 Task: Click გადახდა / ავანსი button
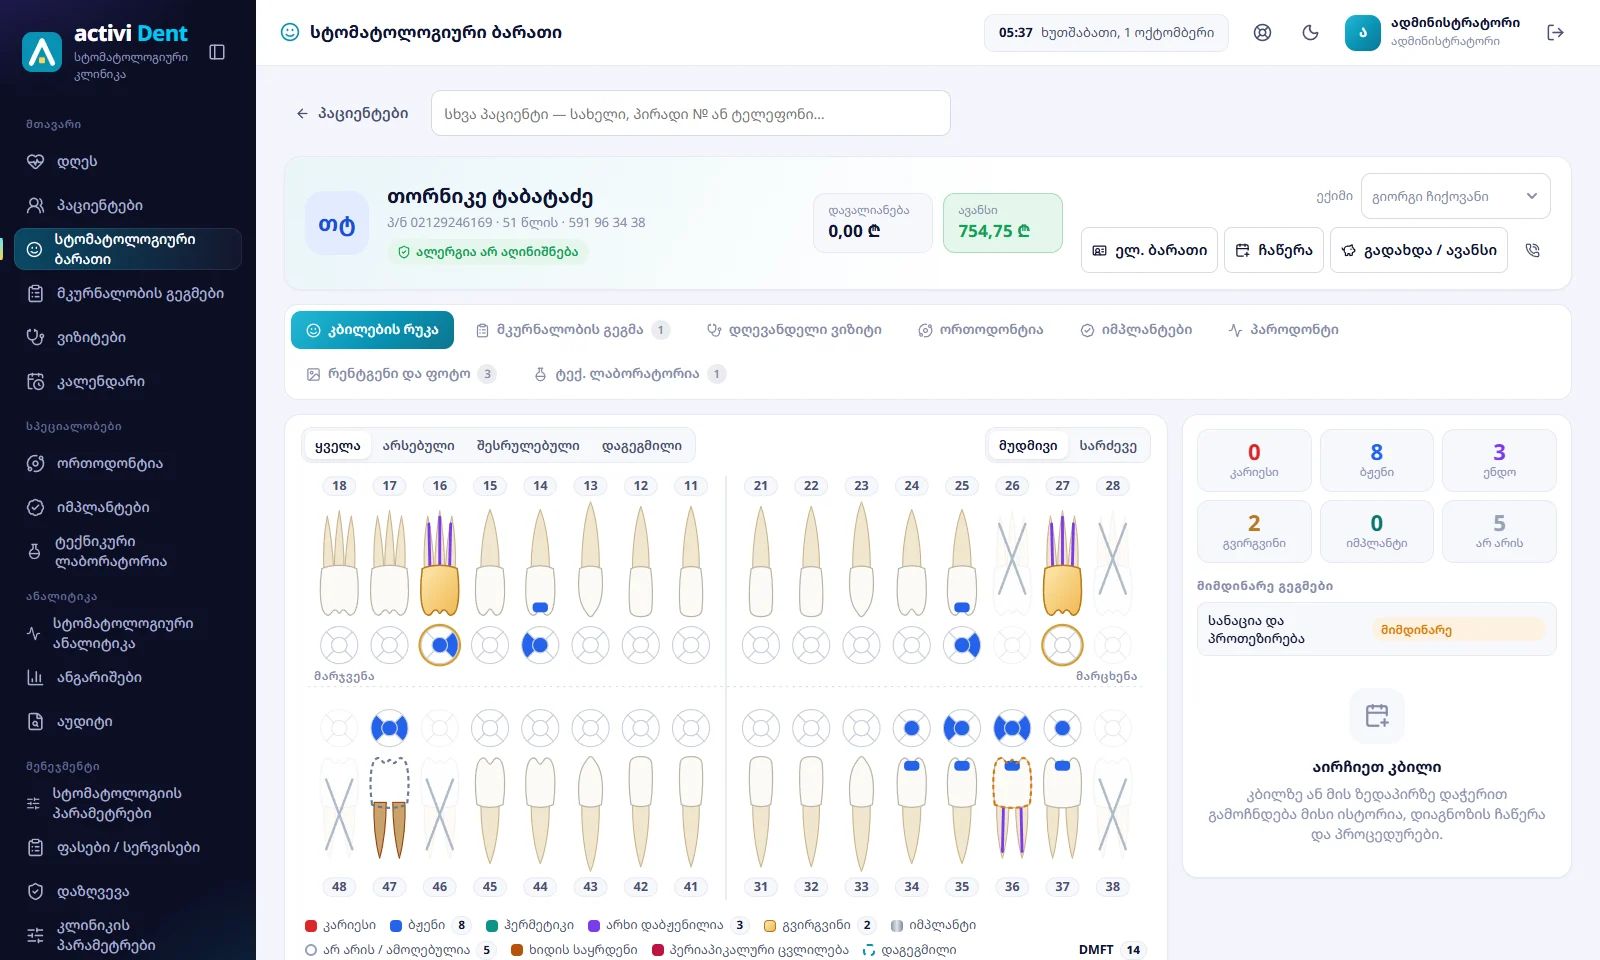(1419, 250)
